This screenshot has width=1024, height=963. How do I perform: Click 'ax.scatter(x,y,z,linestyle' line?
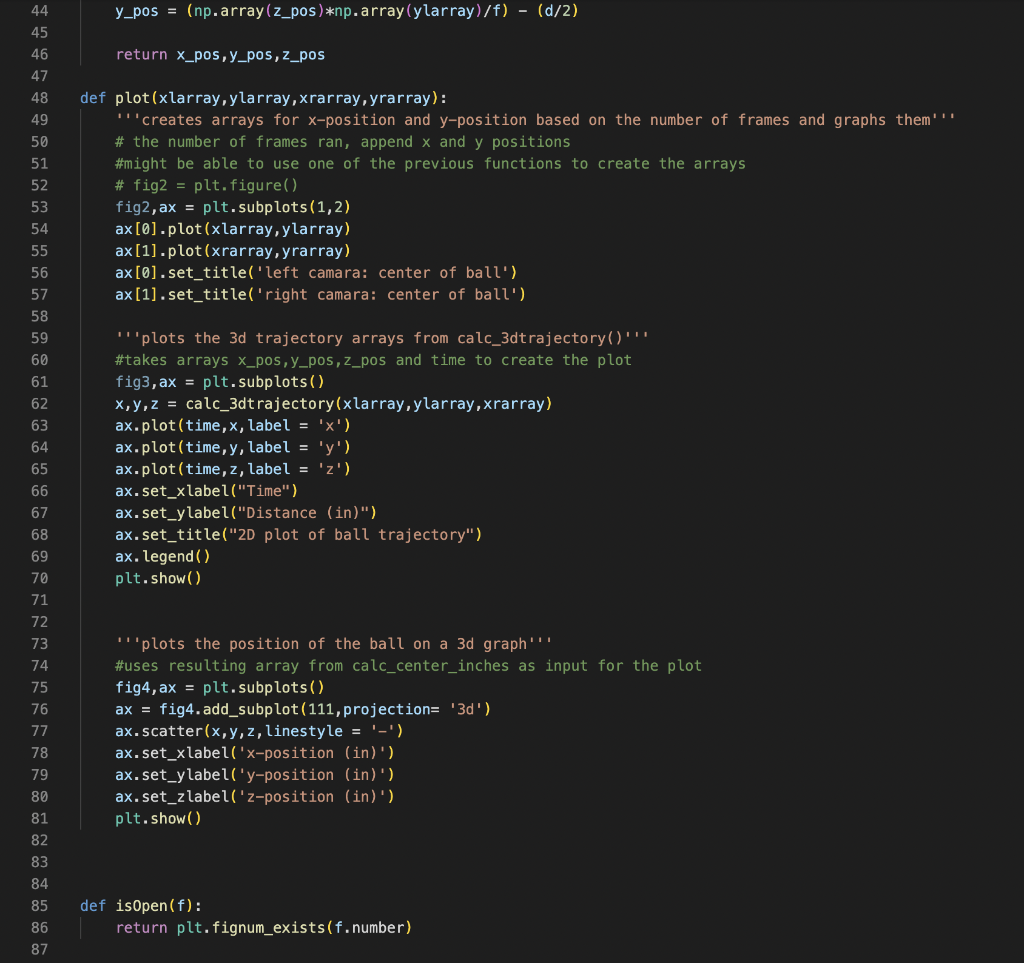tap(259, 731)
